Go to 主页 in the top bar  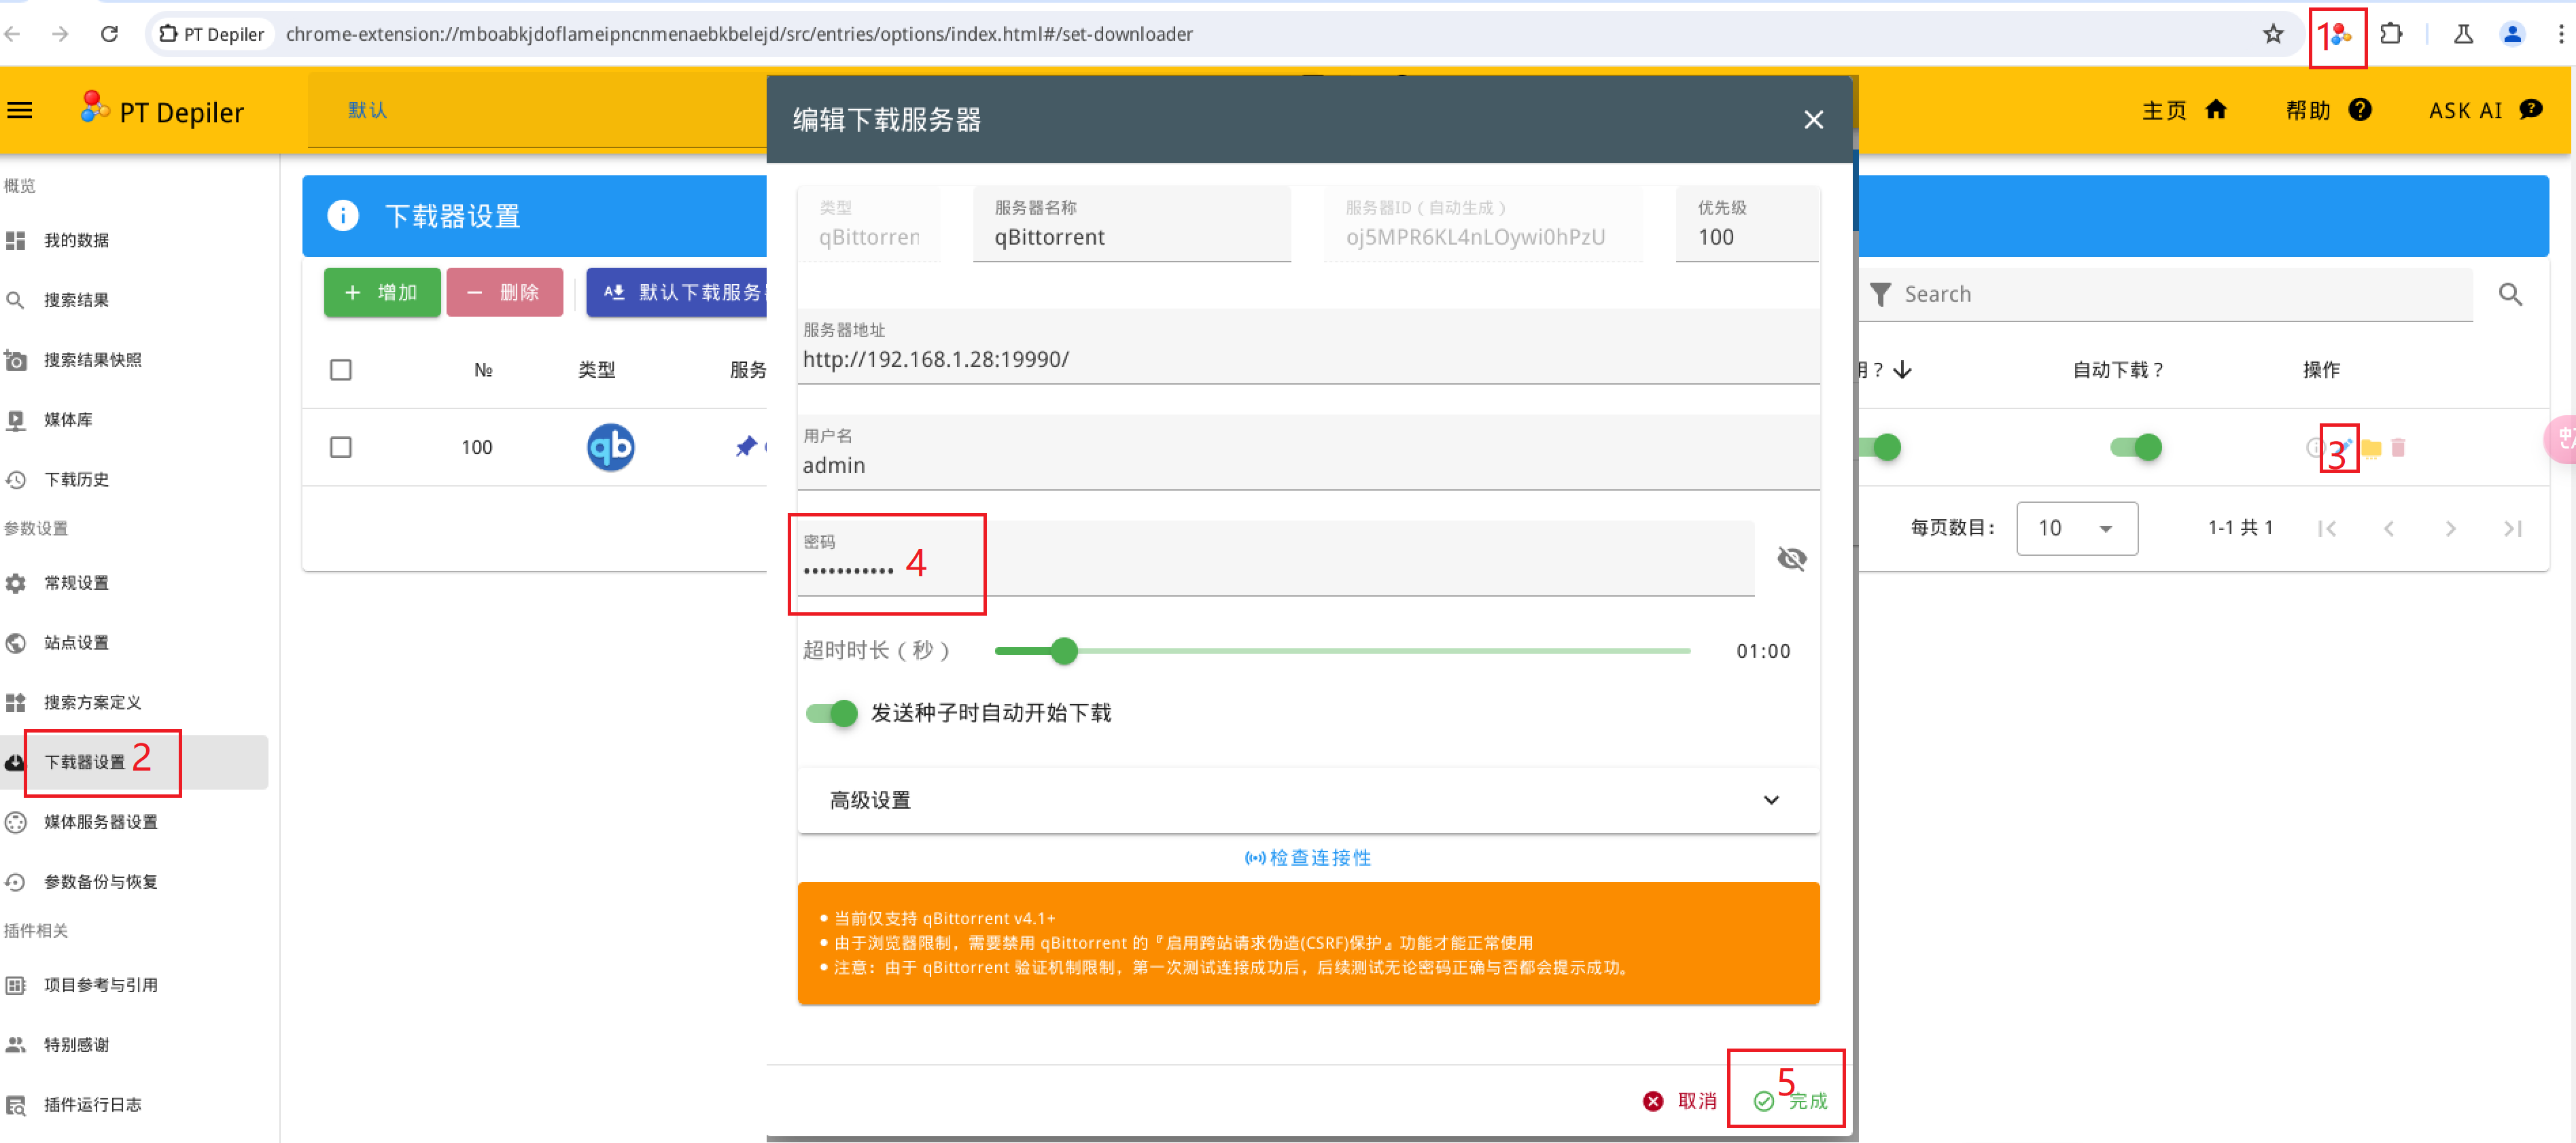(2184, 110)
